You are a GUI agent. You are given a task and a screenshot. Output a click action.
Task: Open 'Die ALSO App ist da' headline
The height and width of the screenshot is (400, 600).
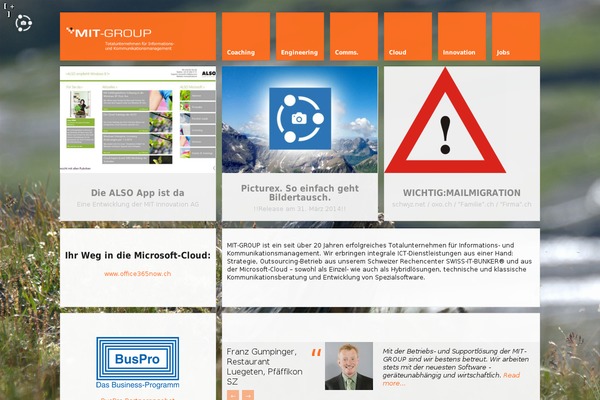tap(138, 193)
